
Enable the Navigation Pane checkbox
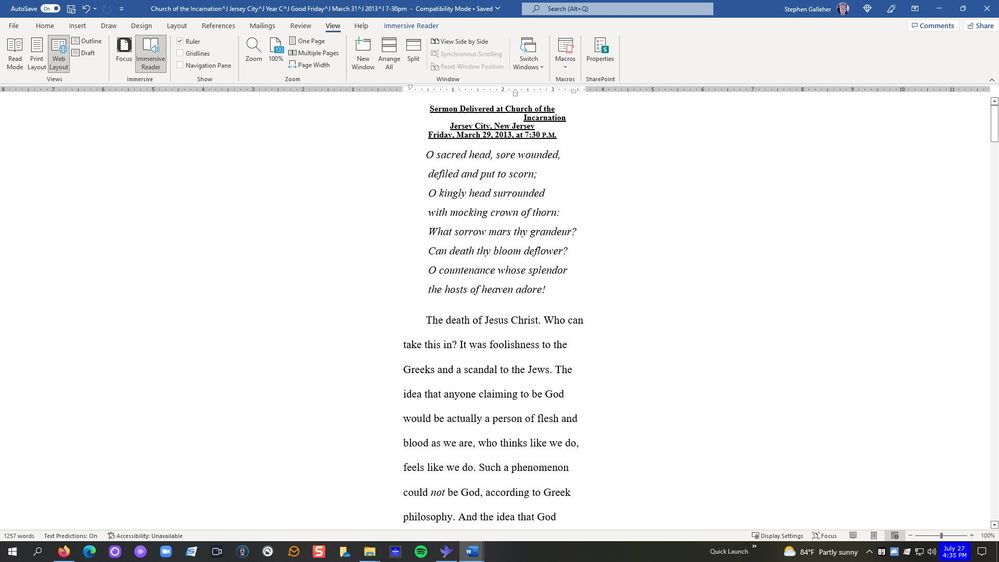180,65
